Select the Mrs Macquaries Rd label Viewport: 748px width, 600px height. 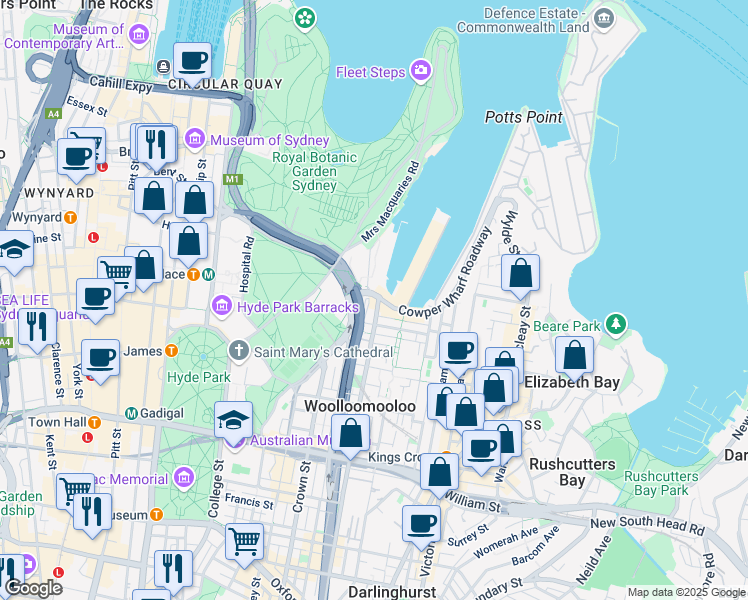click(390, 201)
